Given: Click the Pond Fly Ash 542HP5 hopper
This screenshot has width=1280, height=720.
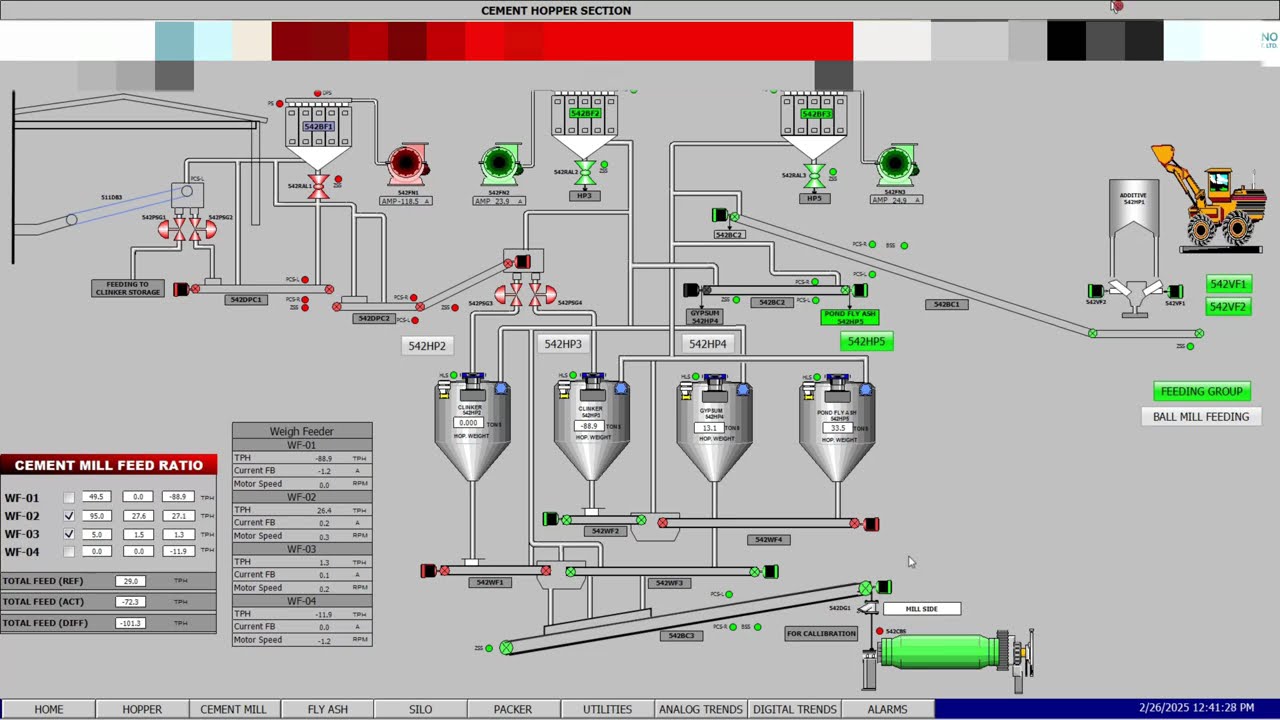Looking at the screenshot, I should point(837,426).
